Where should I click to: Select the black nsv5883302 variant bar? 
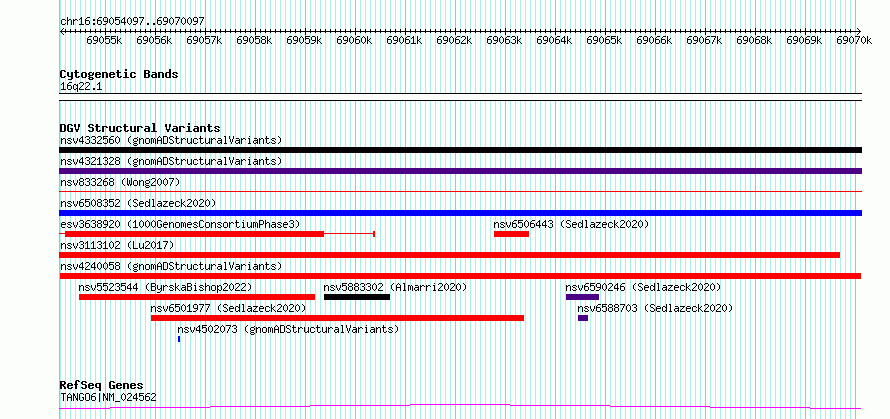click(x=357, y=297)
